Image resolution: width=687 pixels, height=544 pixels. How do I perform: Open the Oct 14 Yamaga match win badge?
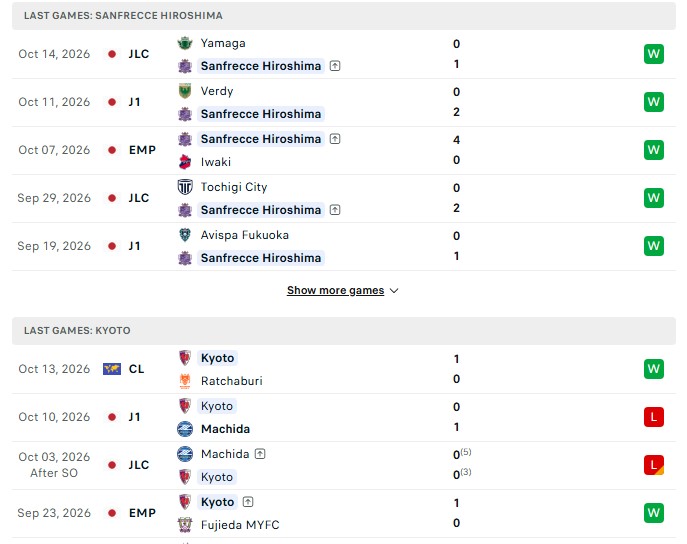654,54
